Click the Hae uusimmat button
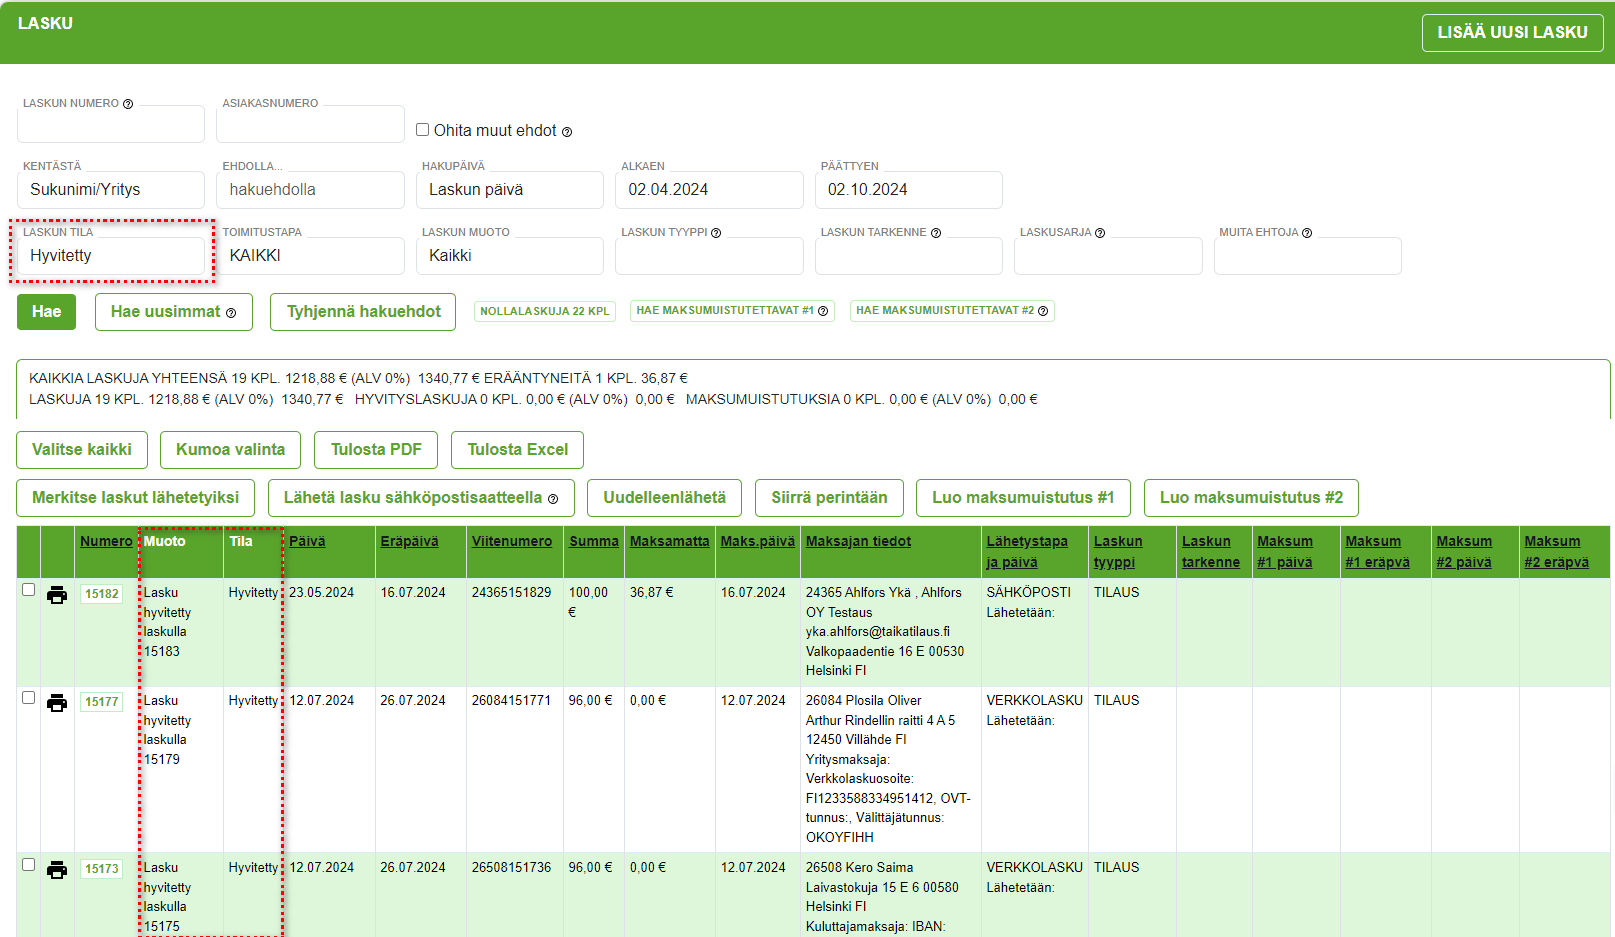 tap(174, 312)
